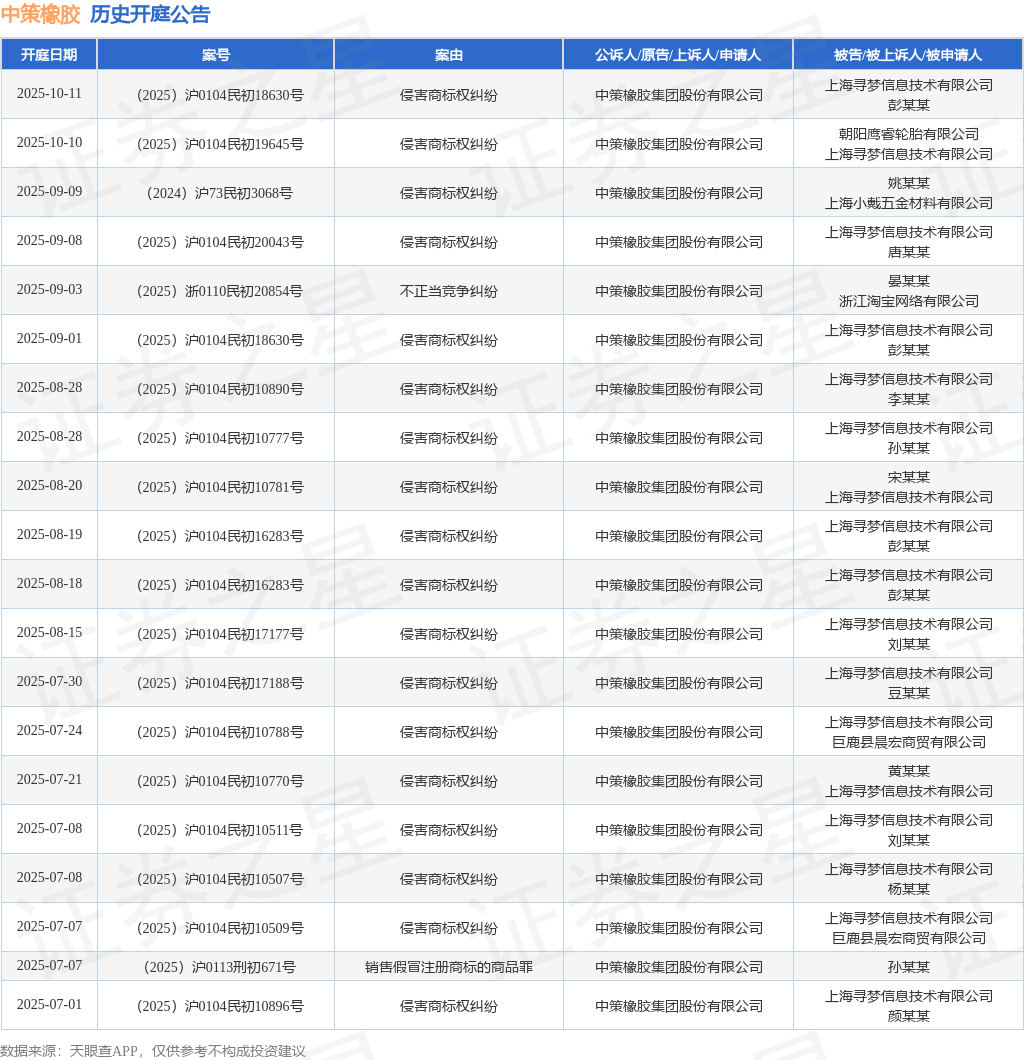Select the defendant name 颜某某
The height and width of the screenshot is (1060, 1024).
908,1017
